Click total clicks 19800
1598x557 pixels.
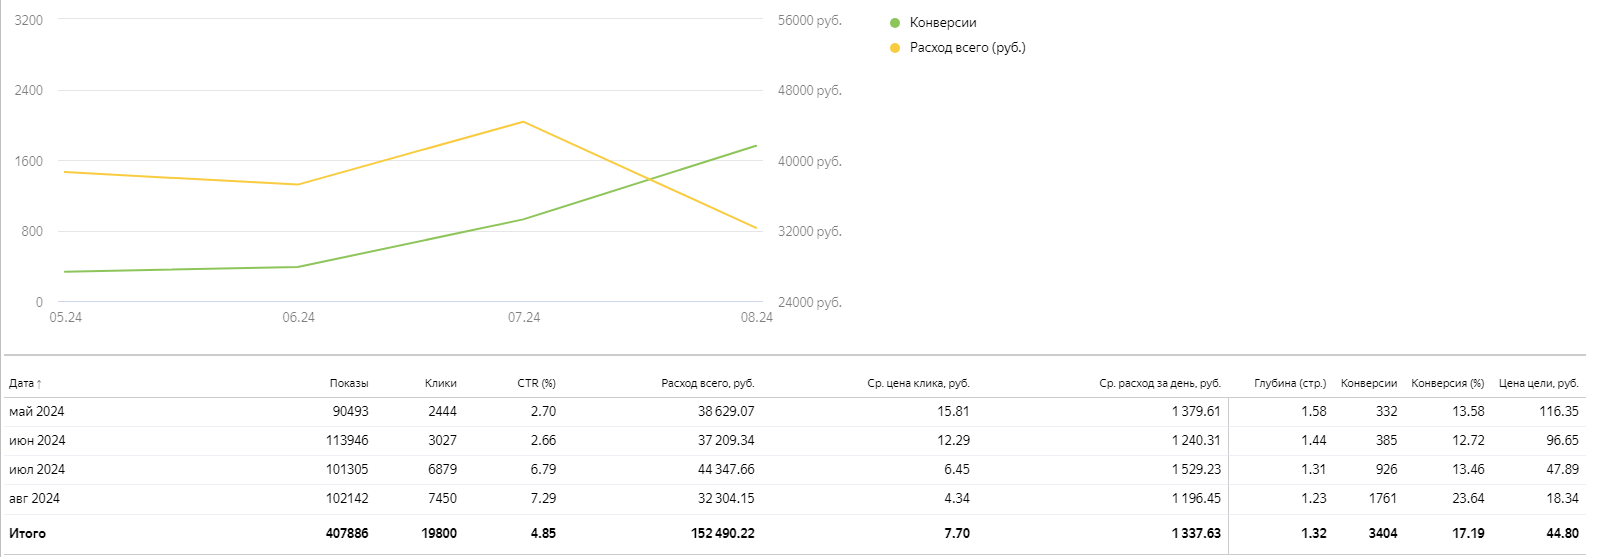coord(439,533)
